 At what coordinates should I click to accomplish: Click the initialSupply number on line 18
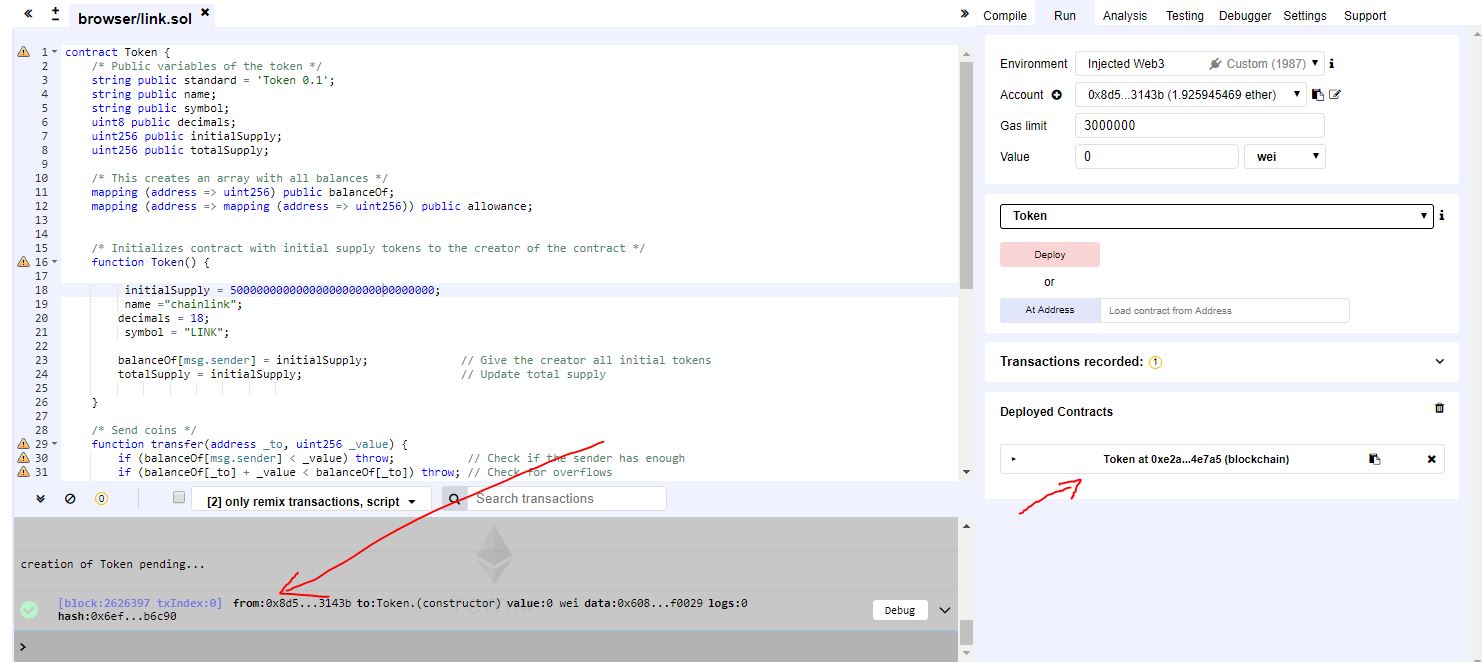pyautogui.click(x=332, y=290)
